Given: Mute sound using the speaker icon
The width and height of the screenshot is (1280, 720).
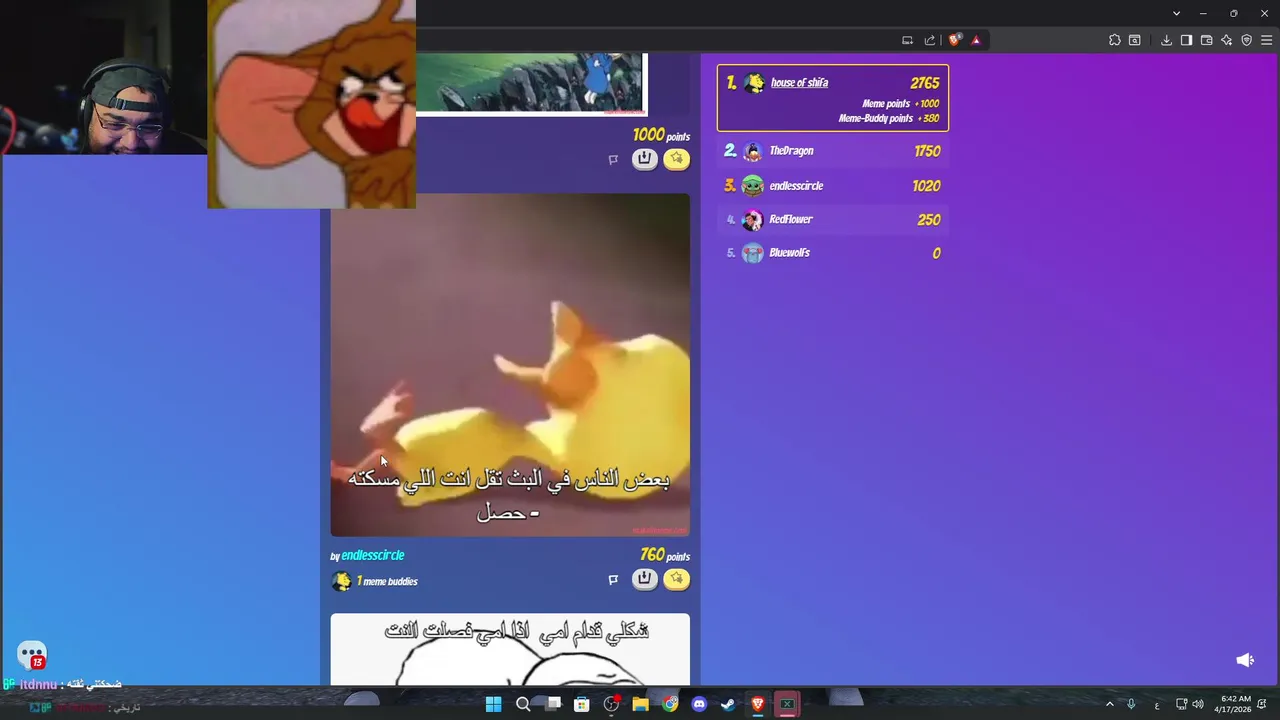Looking at the screenshot, I should coord(1245,660).
